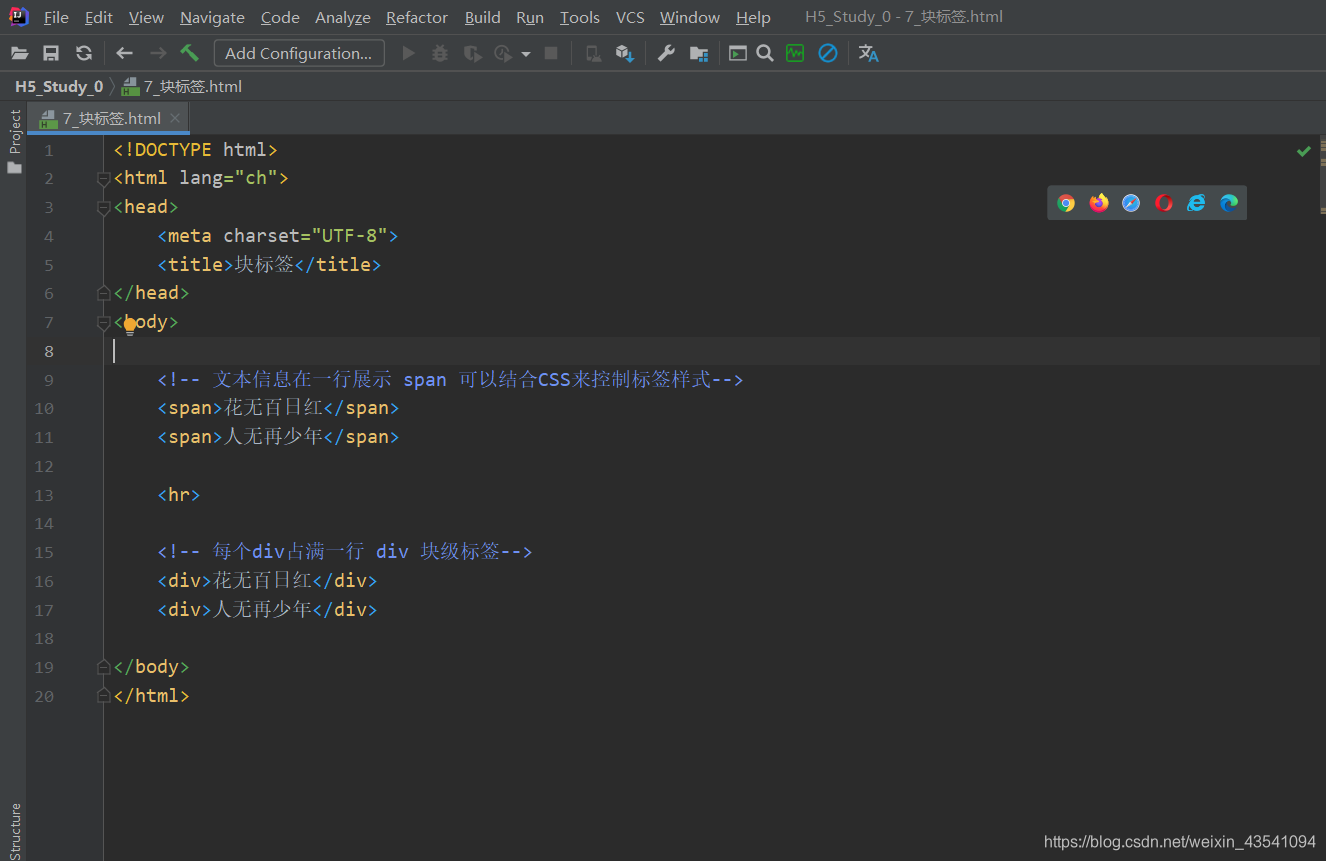This screenshot has width=1326, height=861.
Task: Open the Help menu
Action: 753,17
